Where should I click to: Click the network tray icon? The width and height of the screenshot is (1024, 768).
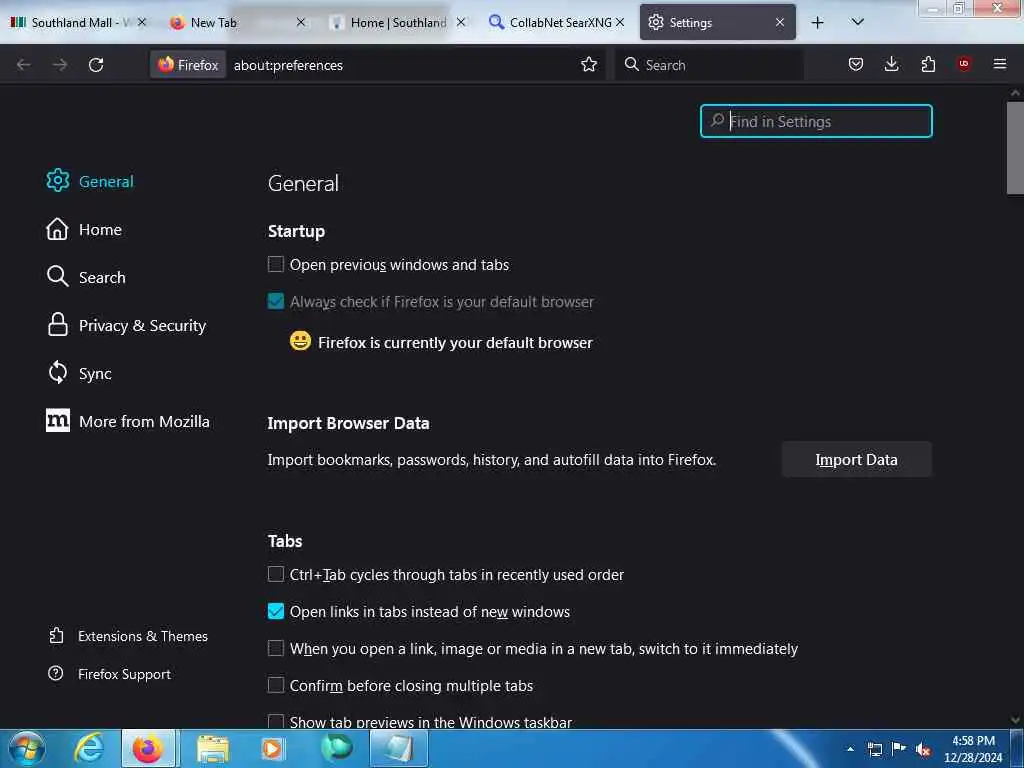pyautogui.click(x=874, y=749)
